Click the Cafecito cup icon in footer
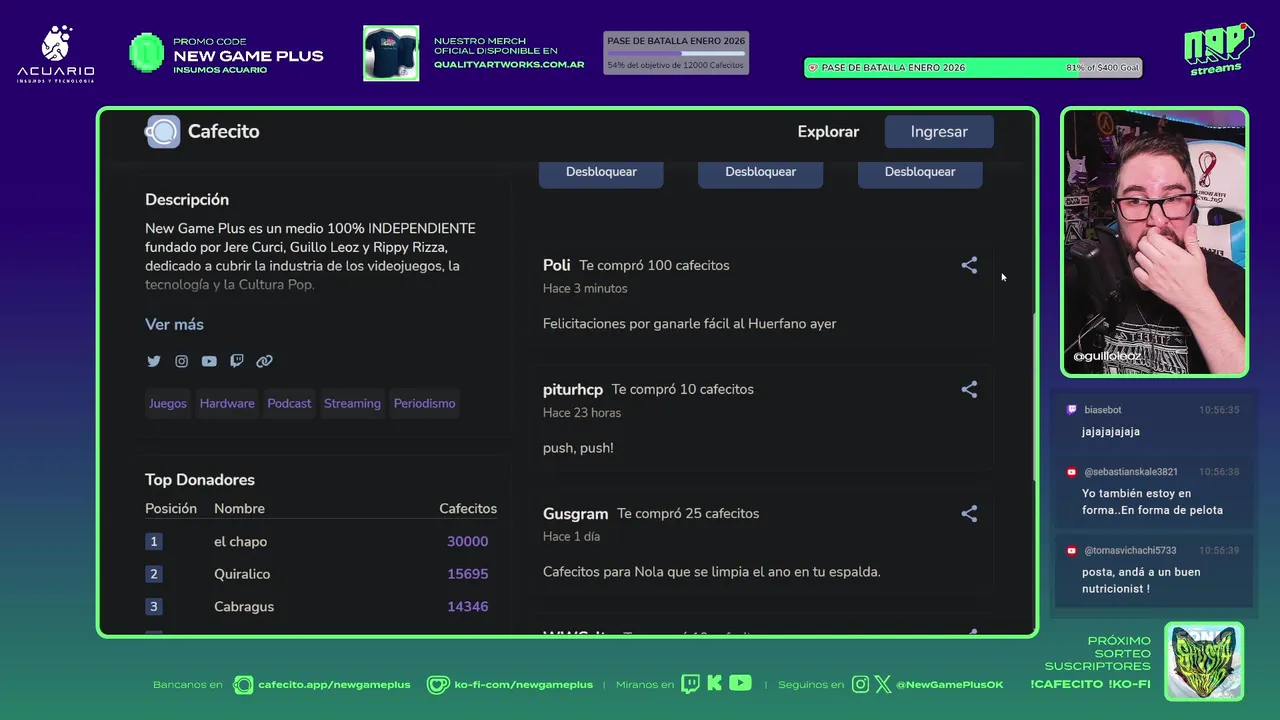Screen dimensions: 1280x720 (x=243, y=685)
